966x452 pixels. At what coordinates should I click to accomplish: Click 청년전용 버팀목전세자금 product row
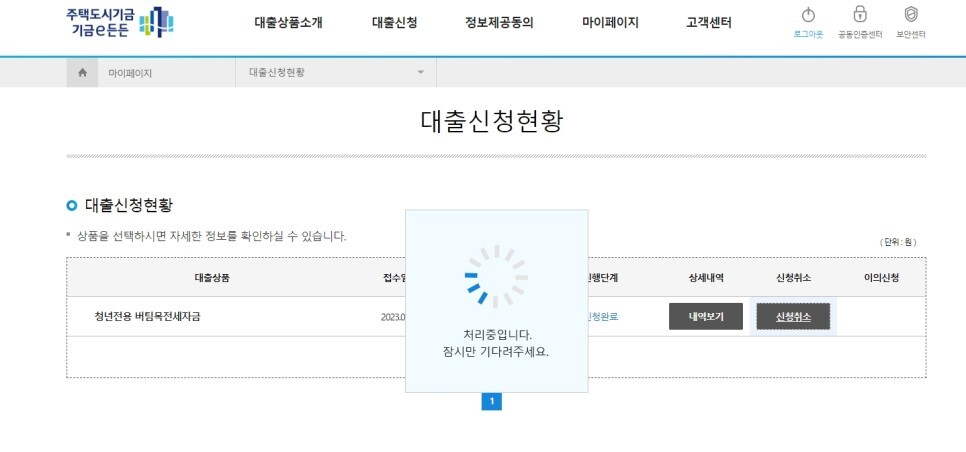[x=147, y=317]
